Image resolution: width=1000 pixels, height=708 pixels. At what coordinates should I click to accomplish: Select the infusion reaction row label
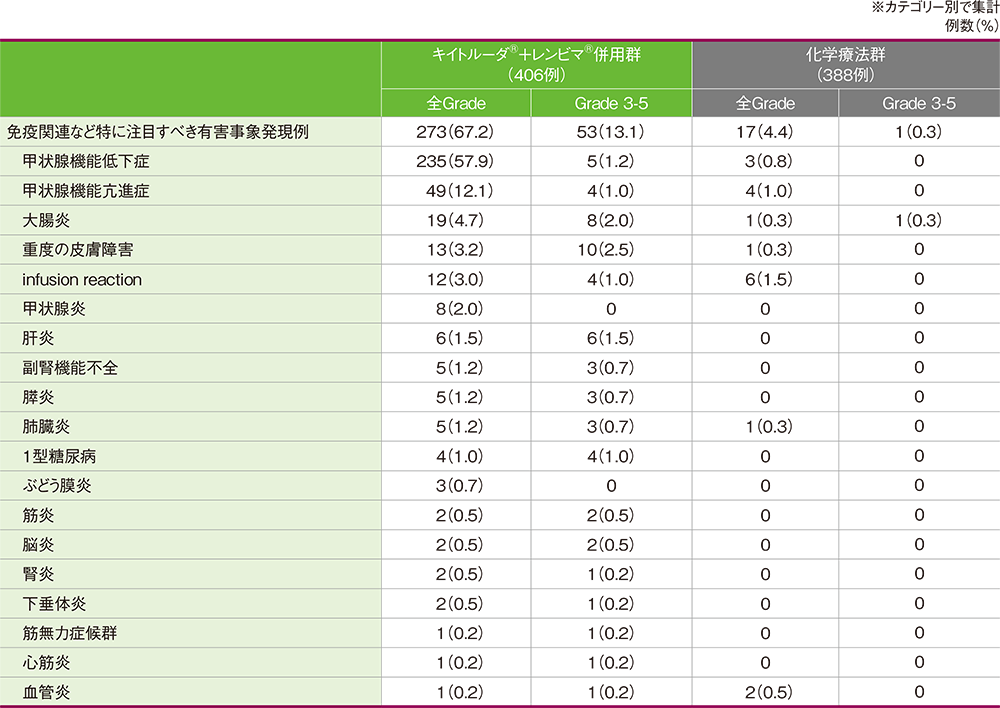tap(82, 280)
